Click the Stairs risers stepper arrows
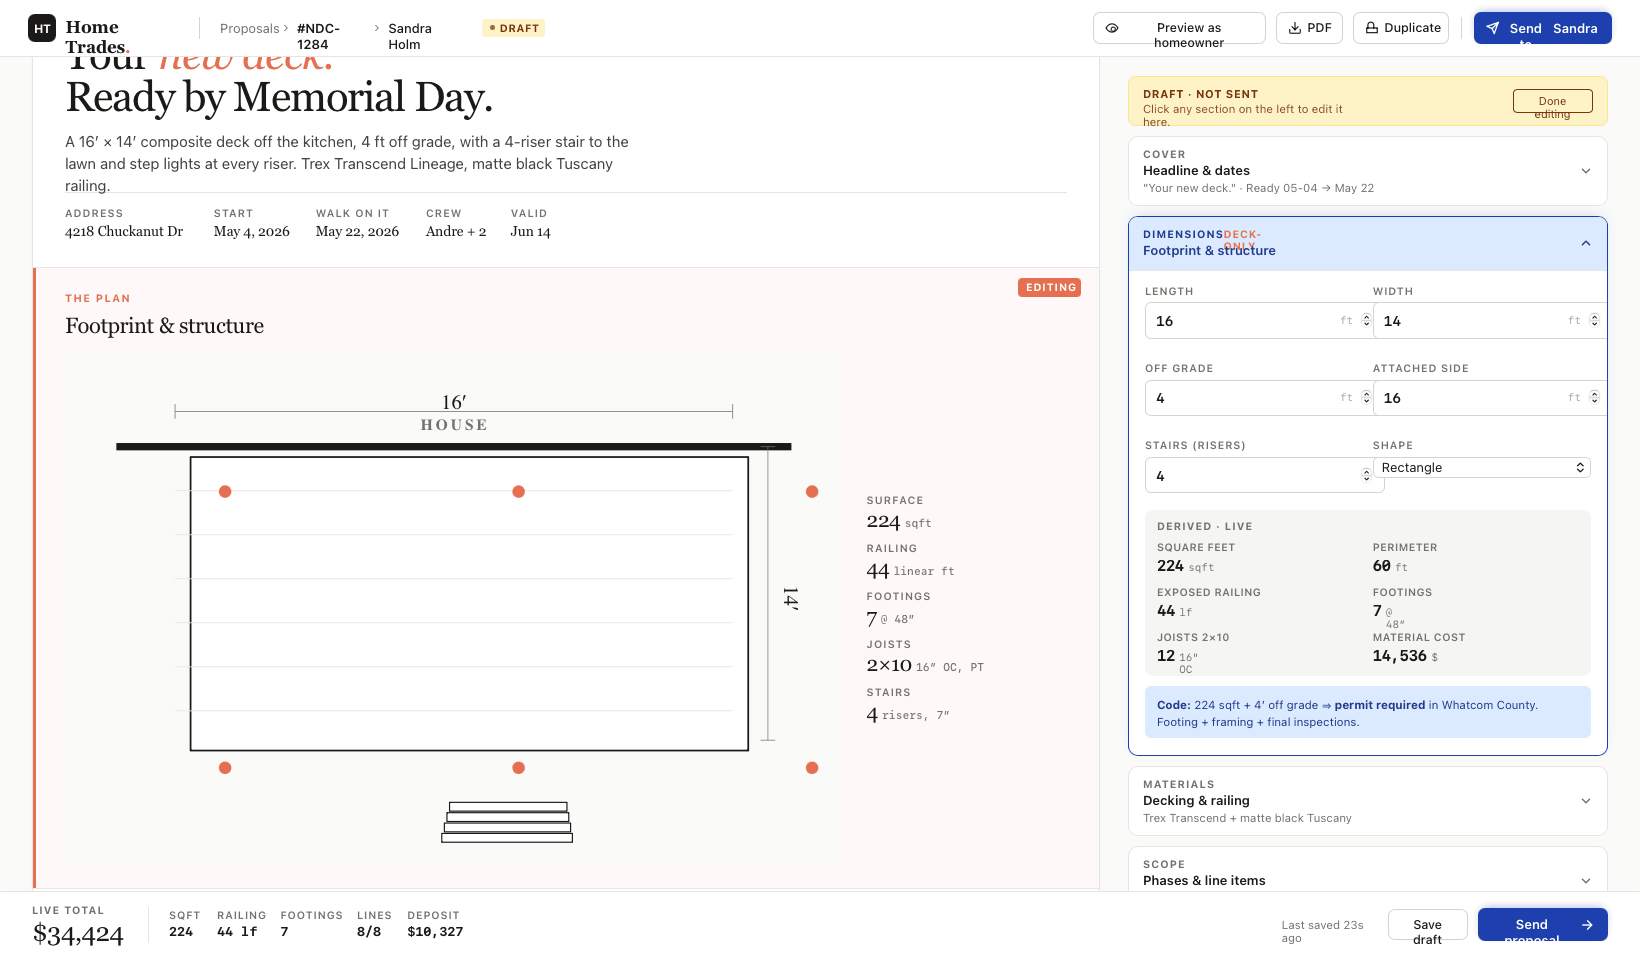Screen dimensions: 1640x957 coord(1366,475)
